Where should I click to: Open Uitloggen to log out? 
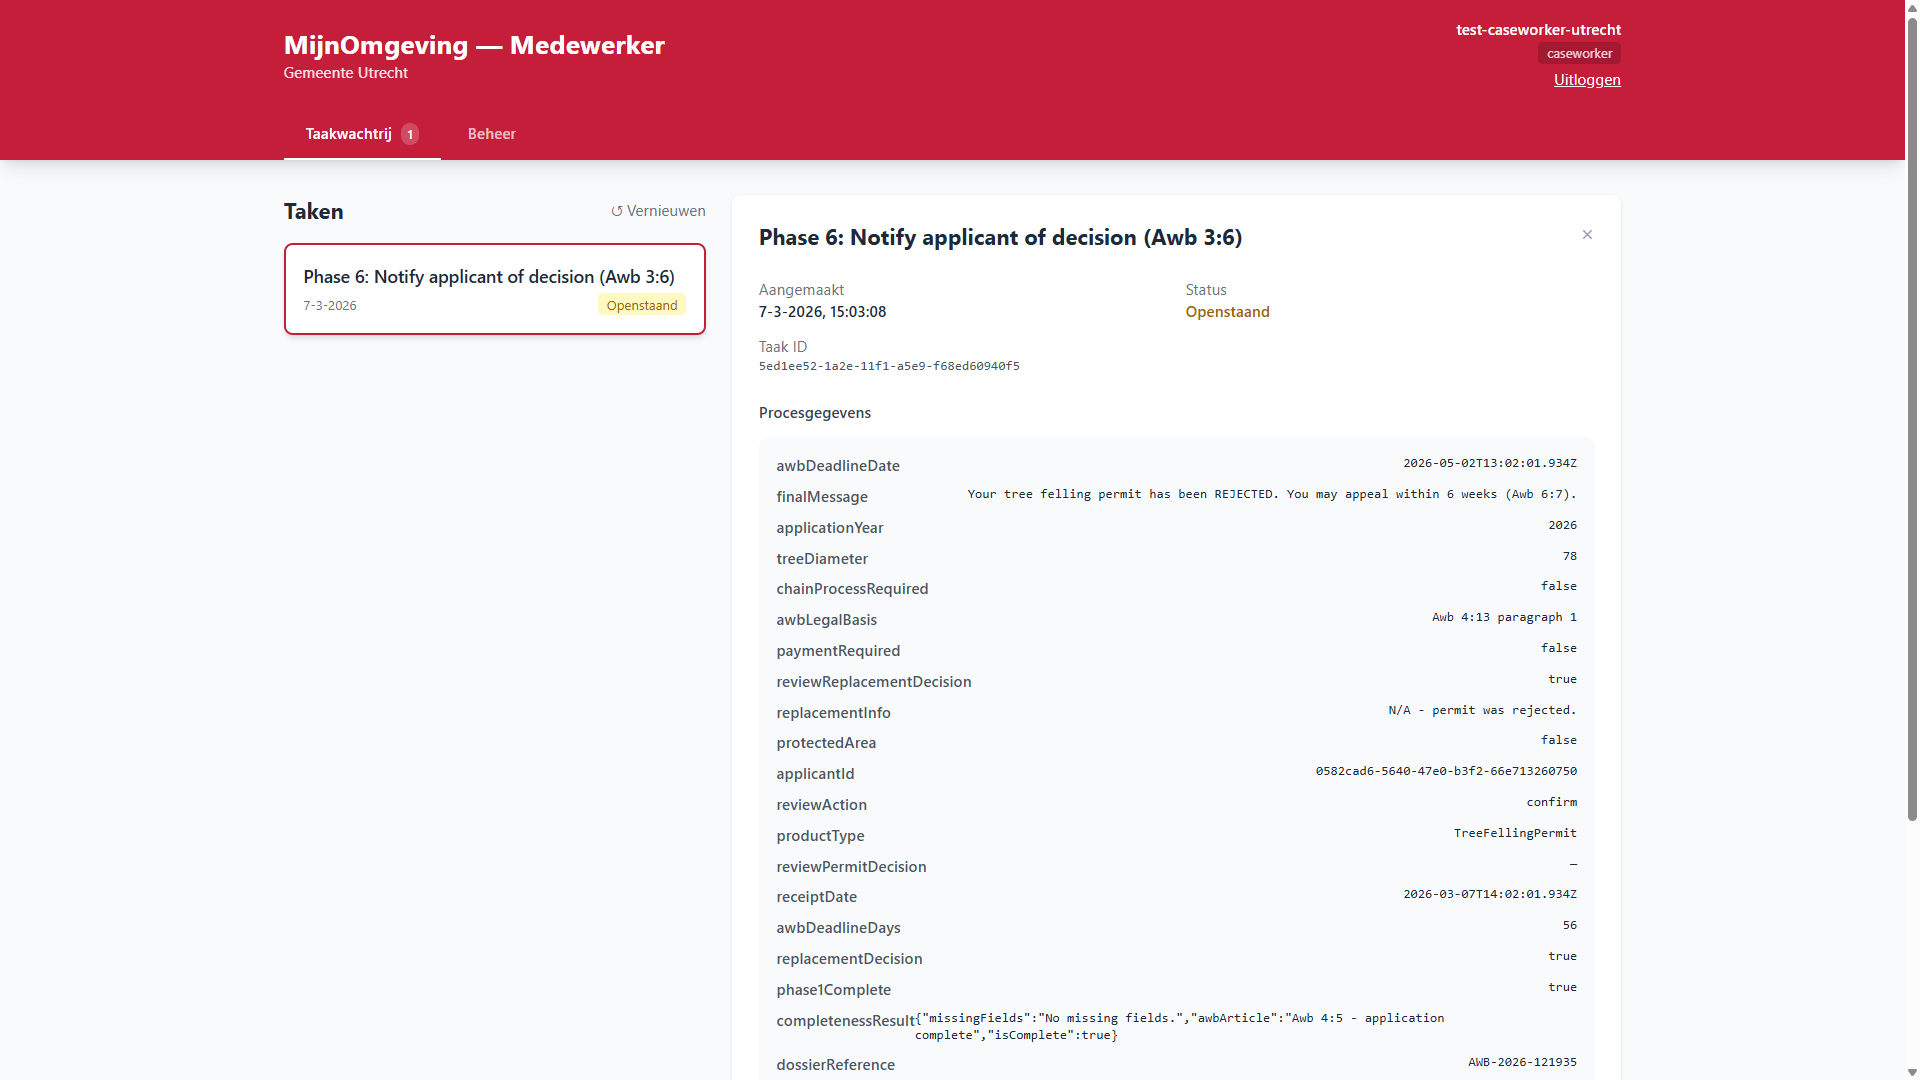[x=1587, y=79]
